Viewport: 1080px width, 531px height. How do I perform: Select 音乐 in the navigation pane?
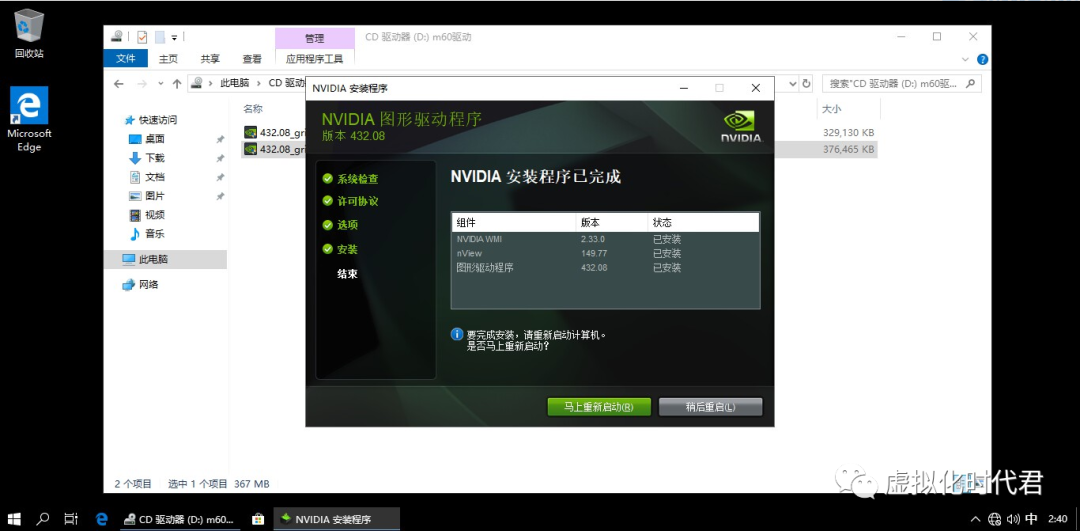tap(154, 233)
